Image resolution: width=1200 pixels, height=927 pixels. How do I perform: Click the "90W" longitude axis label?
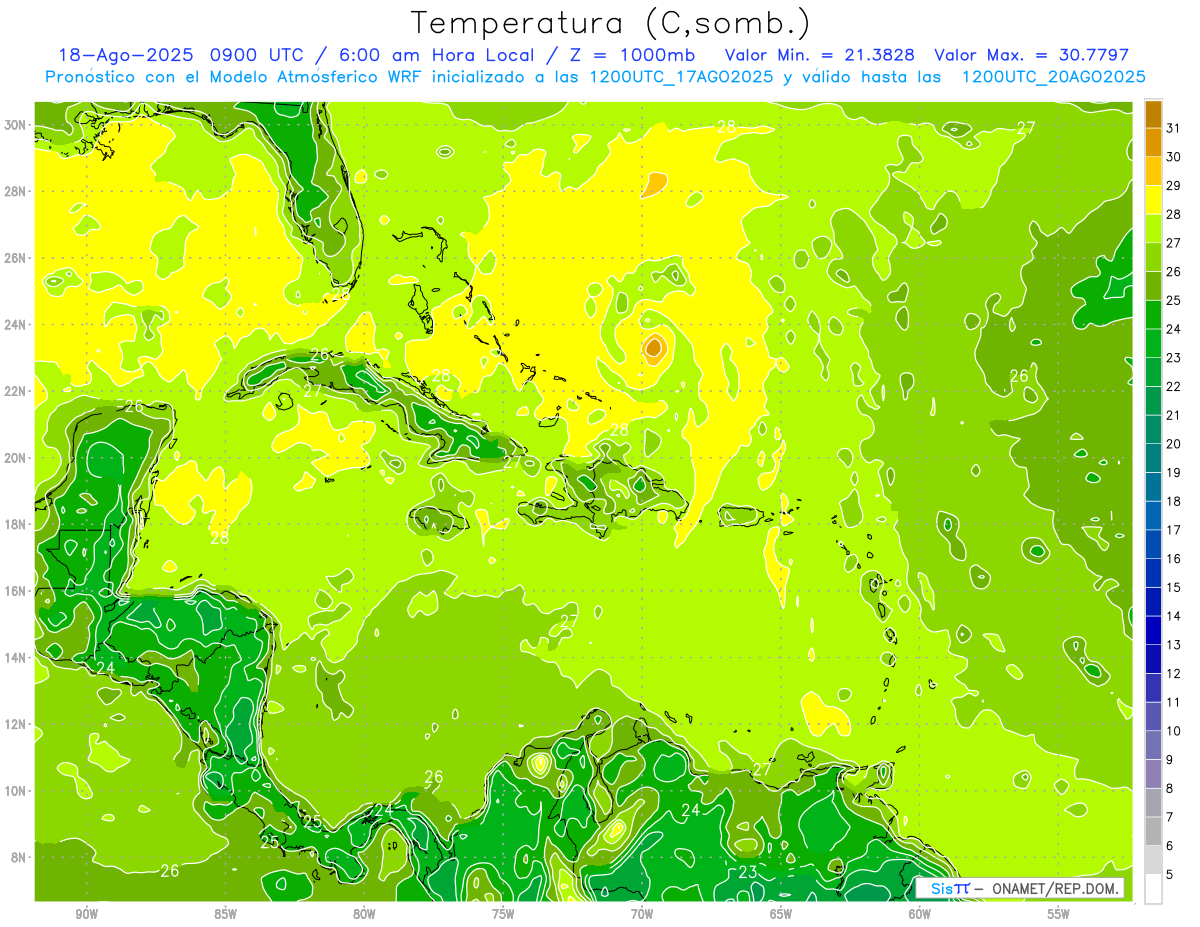87,914
